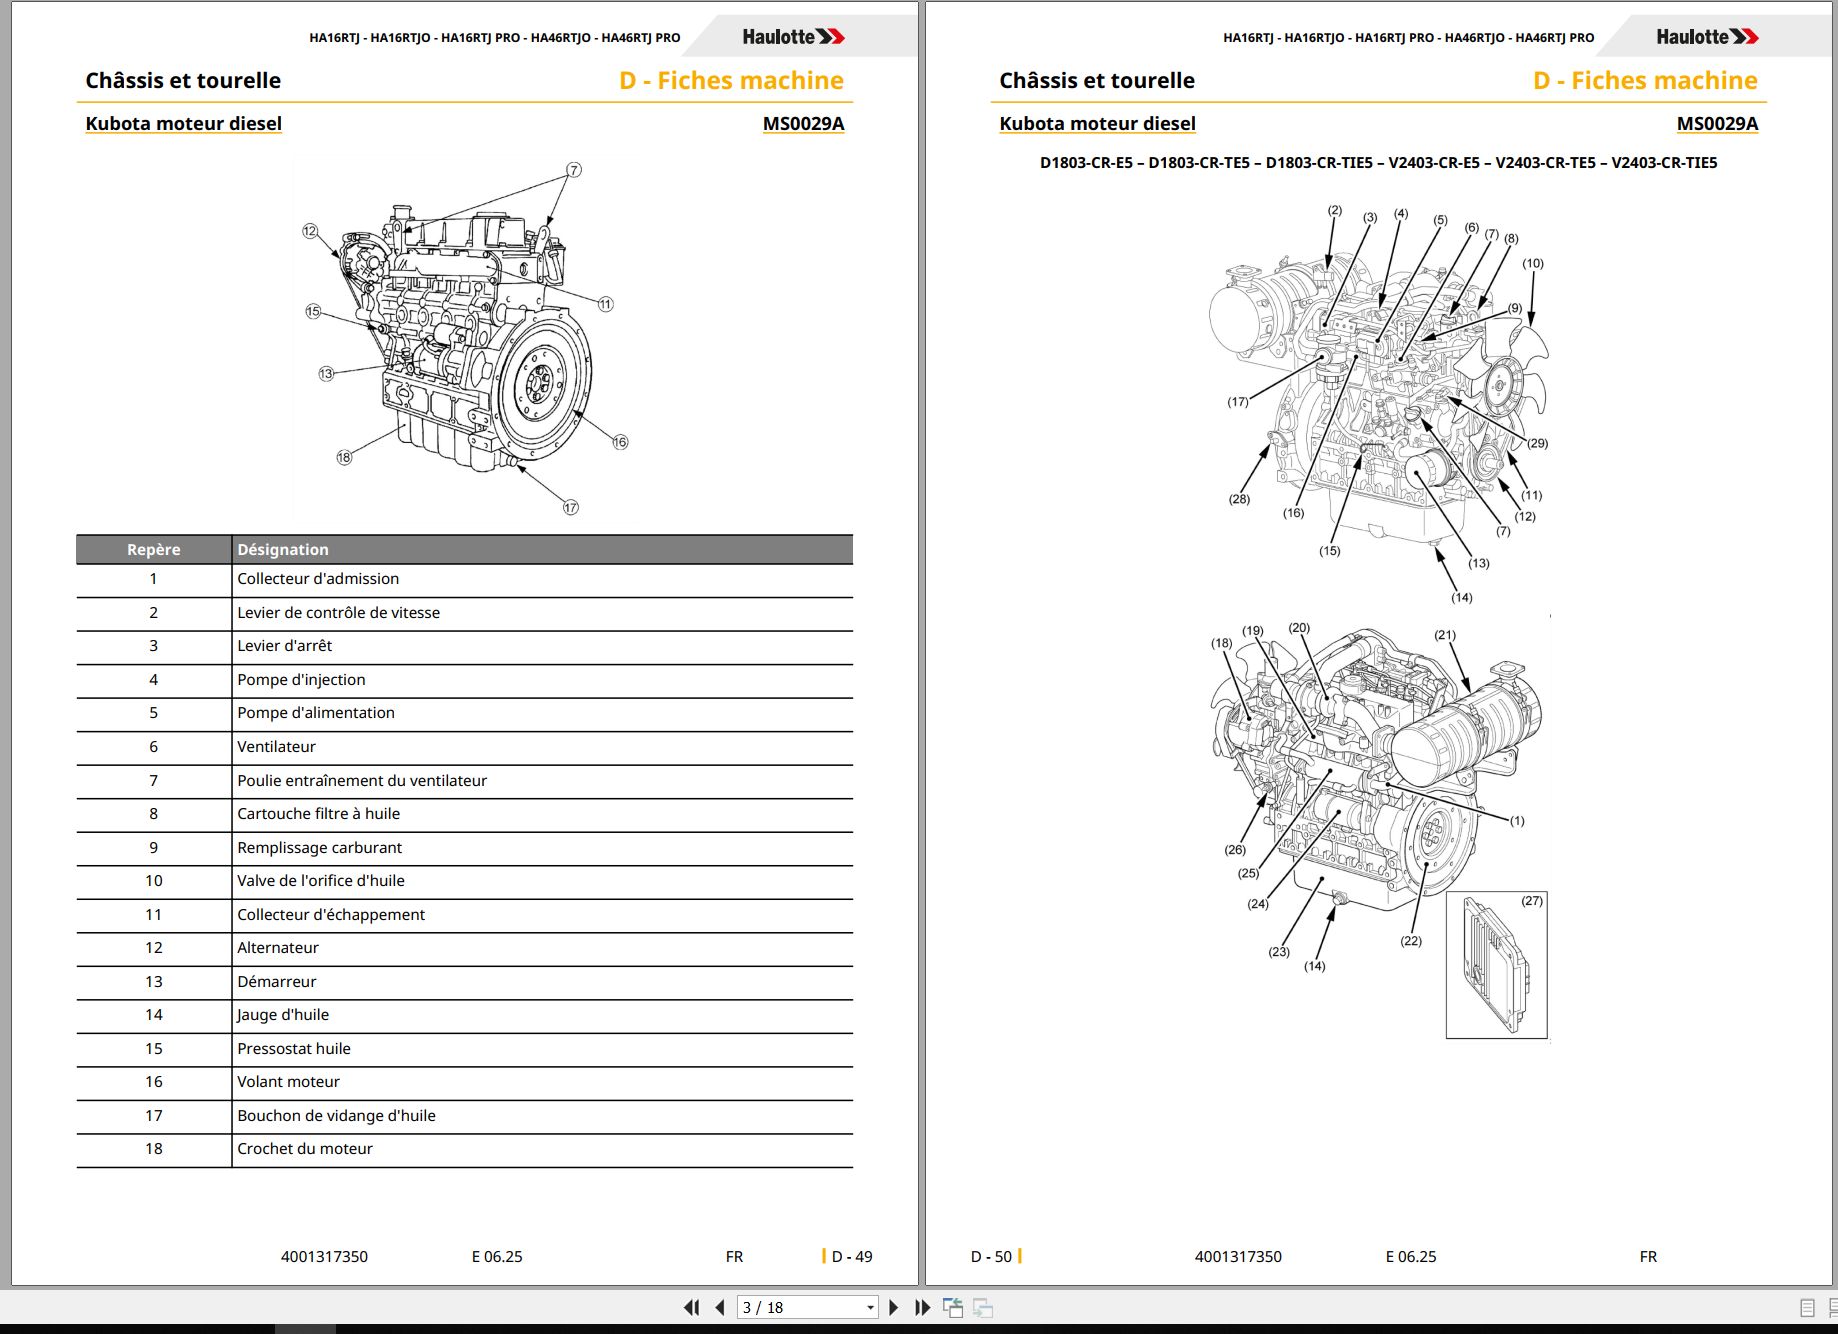Click 'E 06.25' in right page footer

(1411, 1256)
